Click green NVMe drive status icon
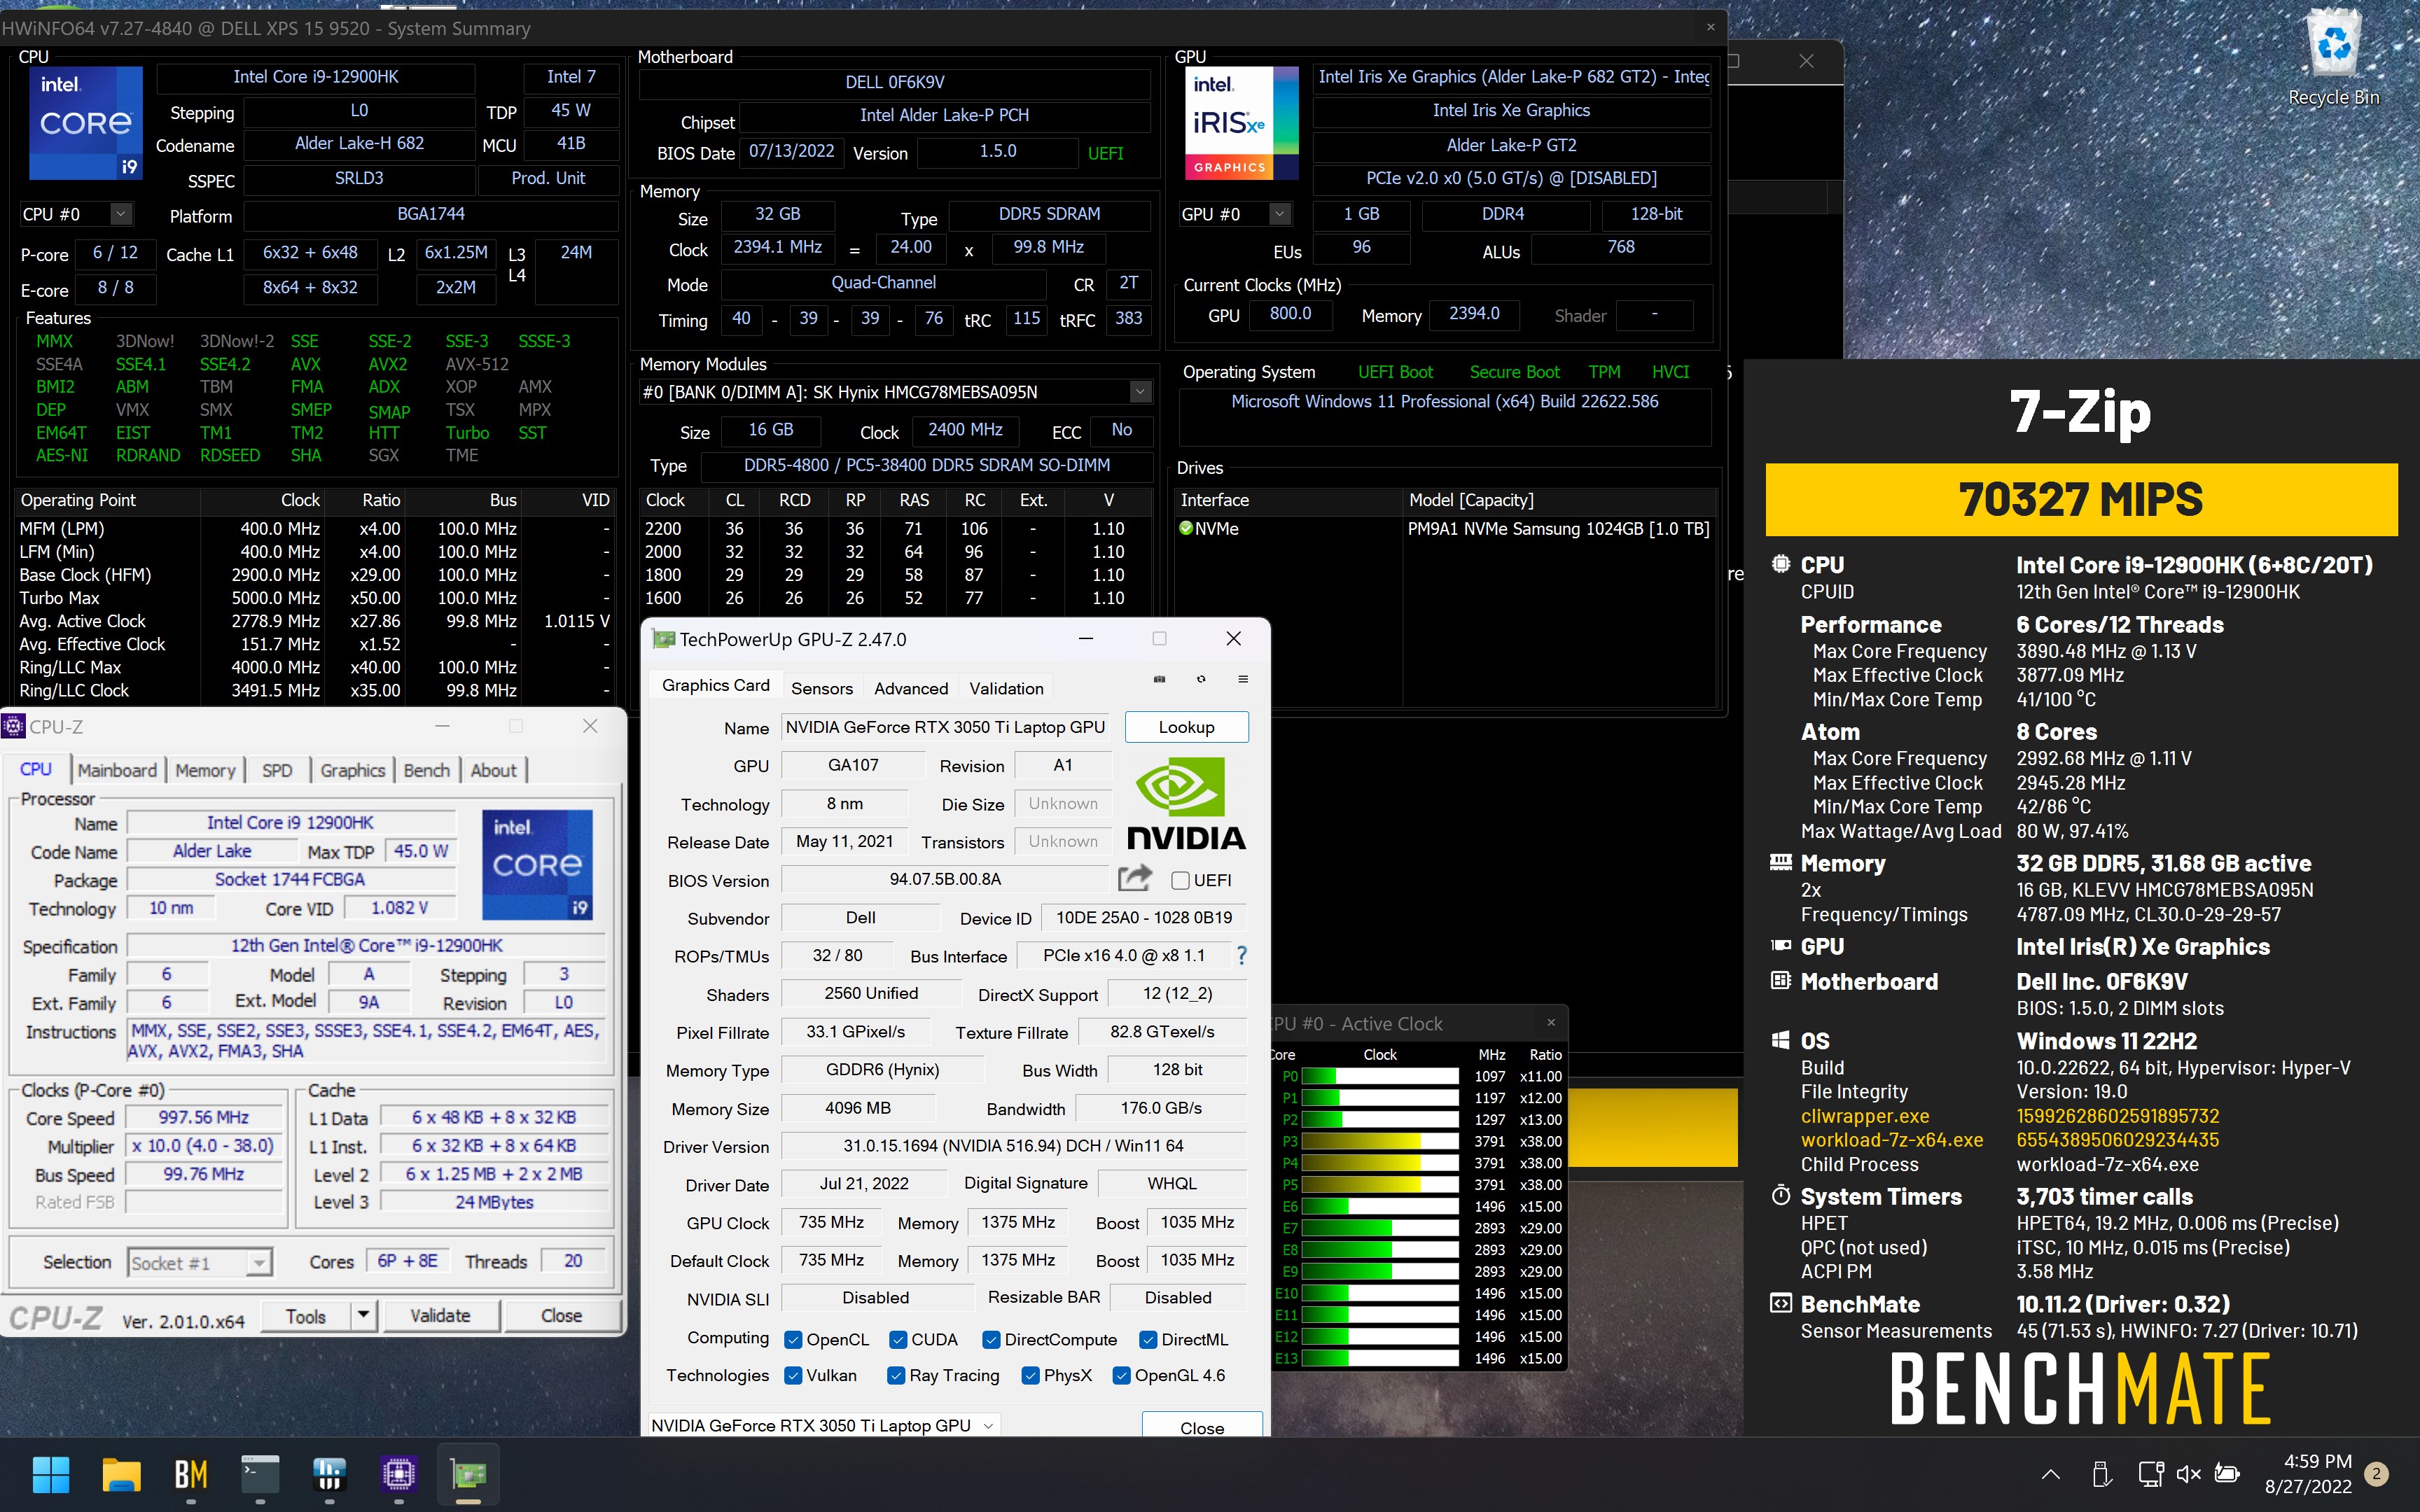2420x1512 pixels. point(1186,528)
